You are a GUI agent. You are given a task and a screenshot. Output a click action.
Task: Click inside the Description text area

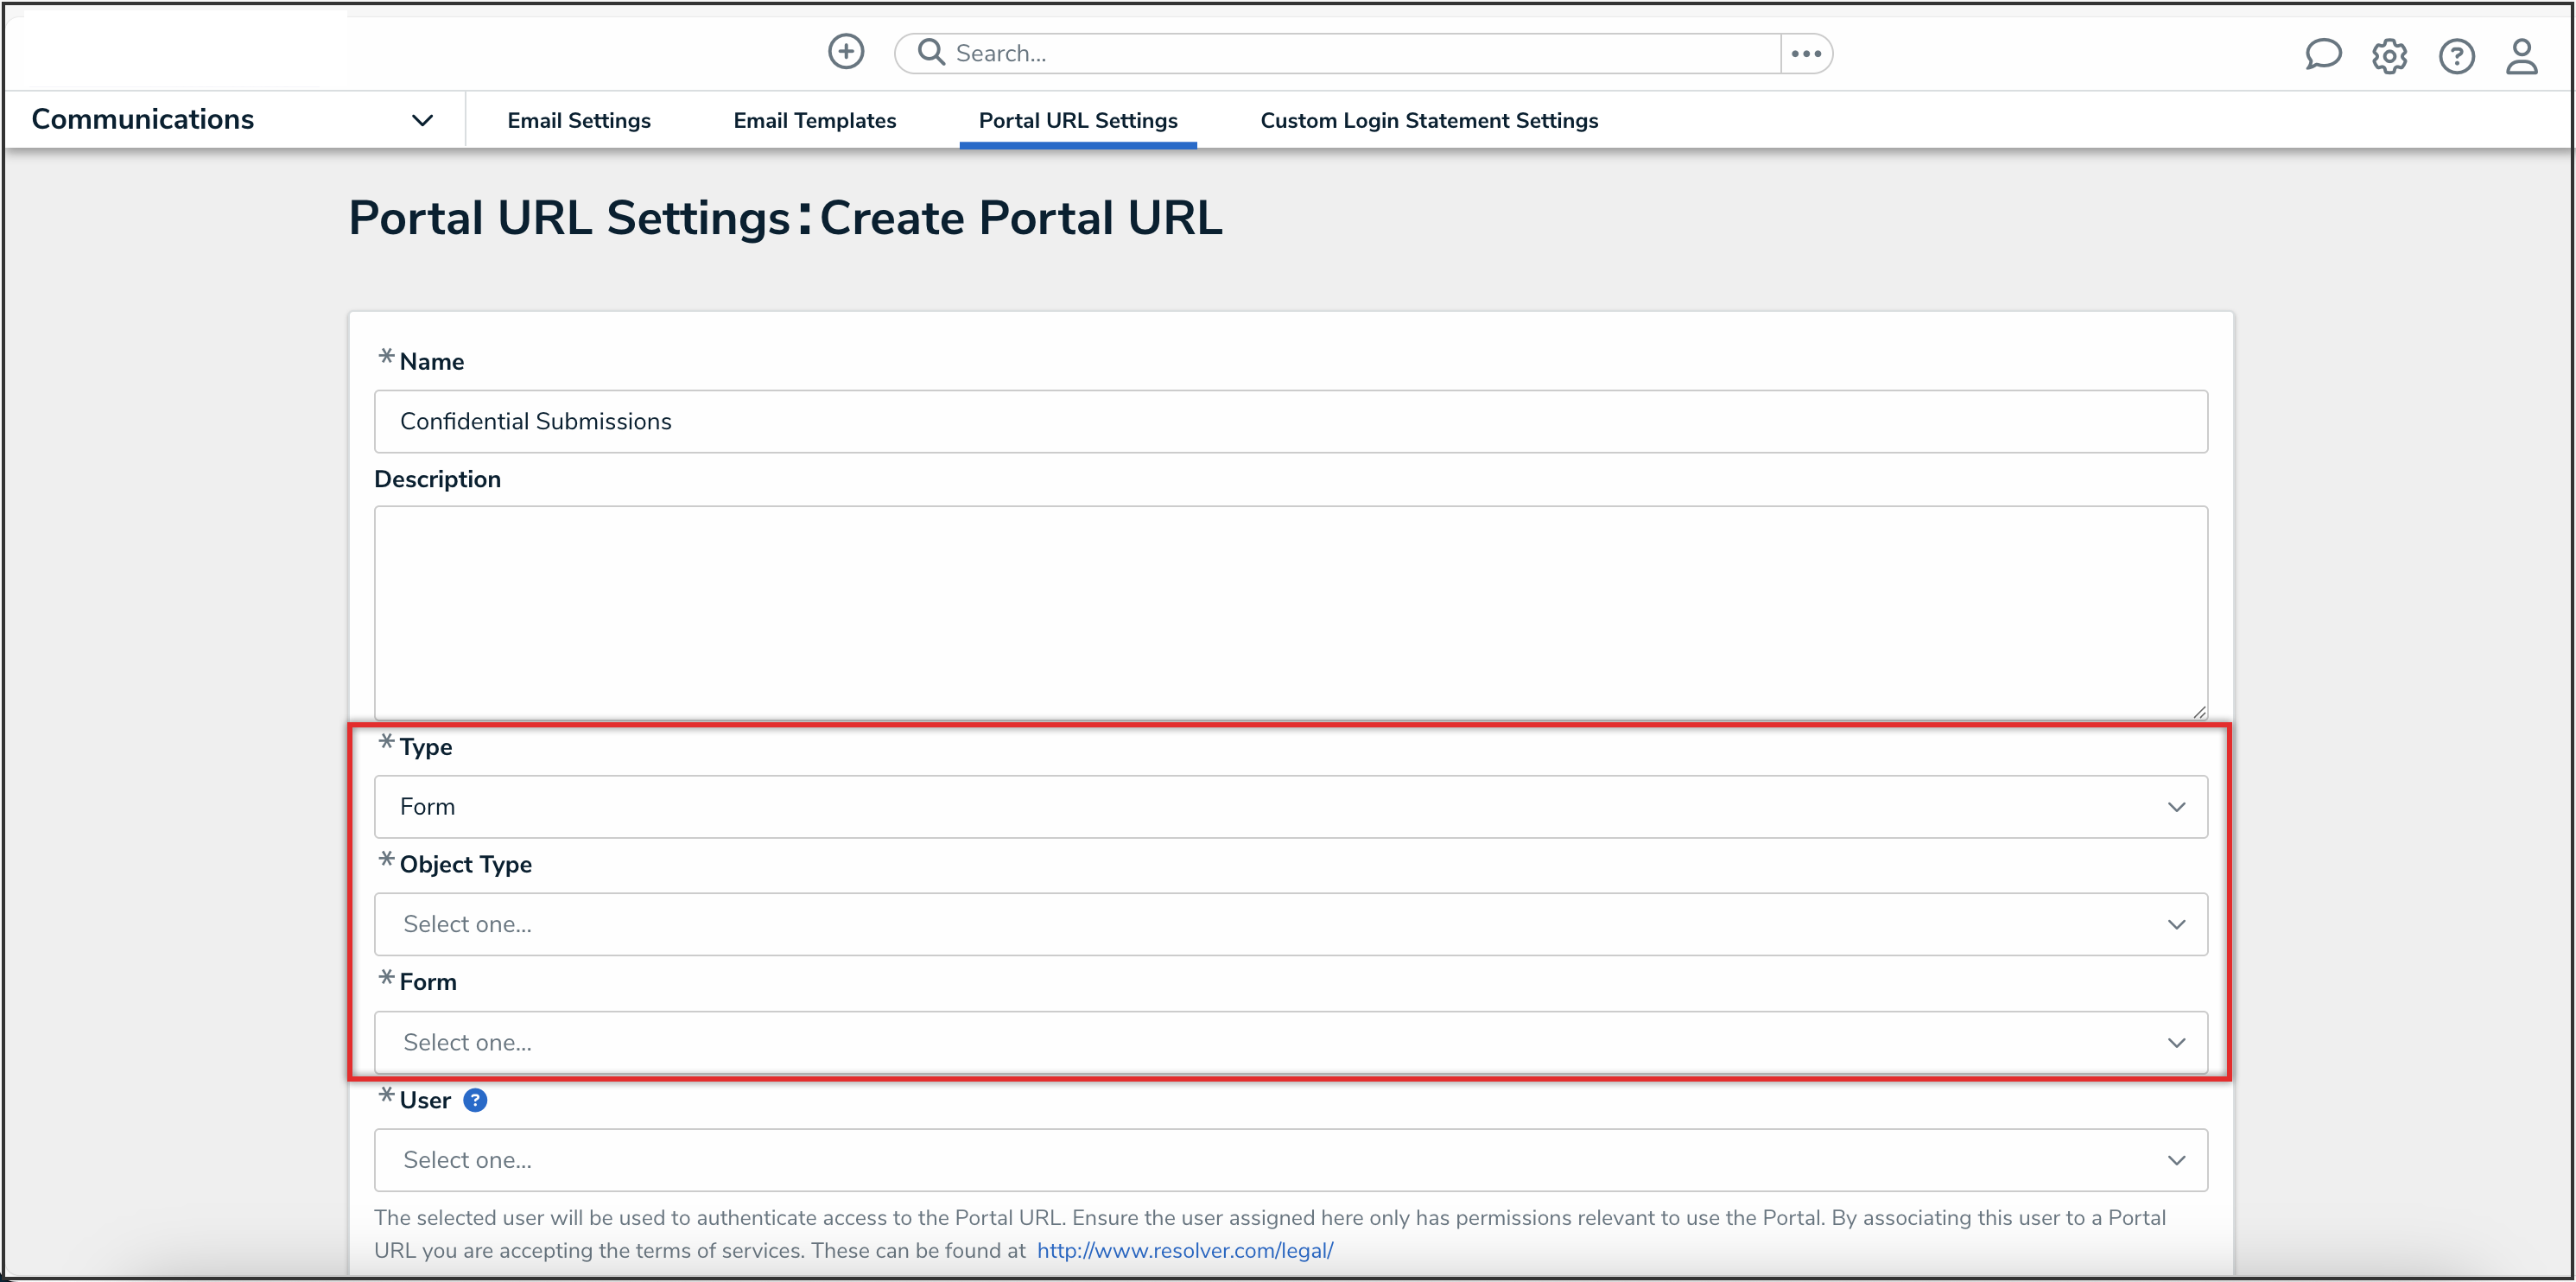1290,610
